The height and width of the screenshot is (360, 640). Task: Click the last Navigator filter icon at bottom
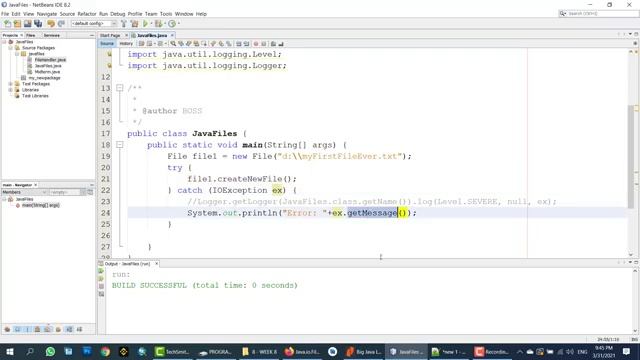point(79,329)
